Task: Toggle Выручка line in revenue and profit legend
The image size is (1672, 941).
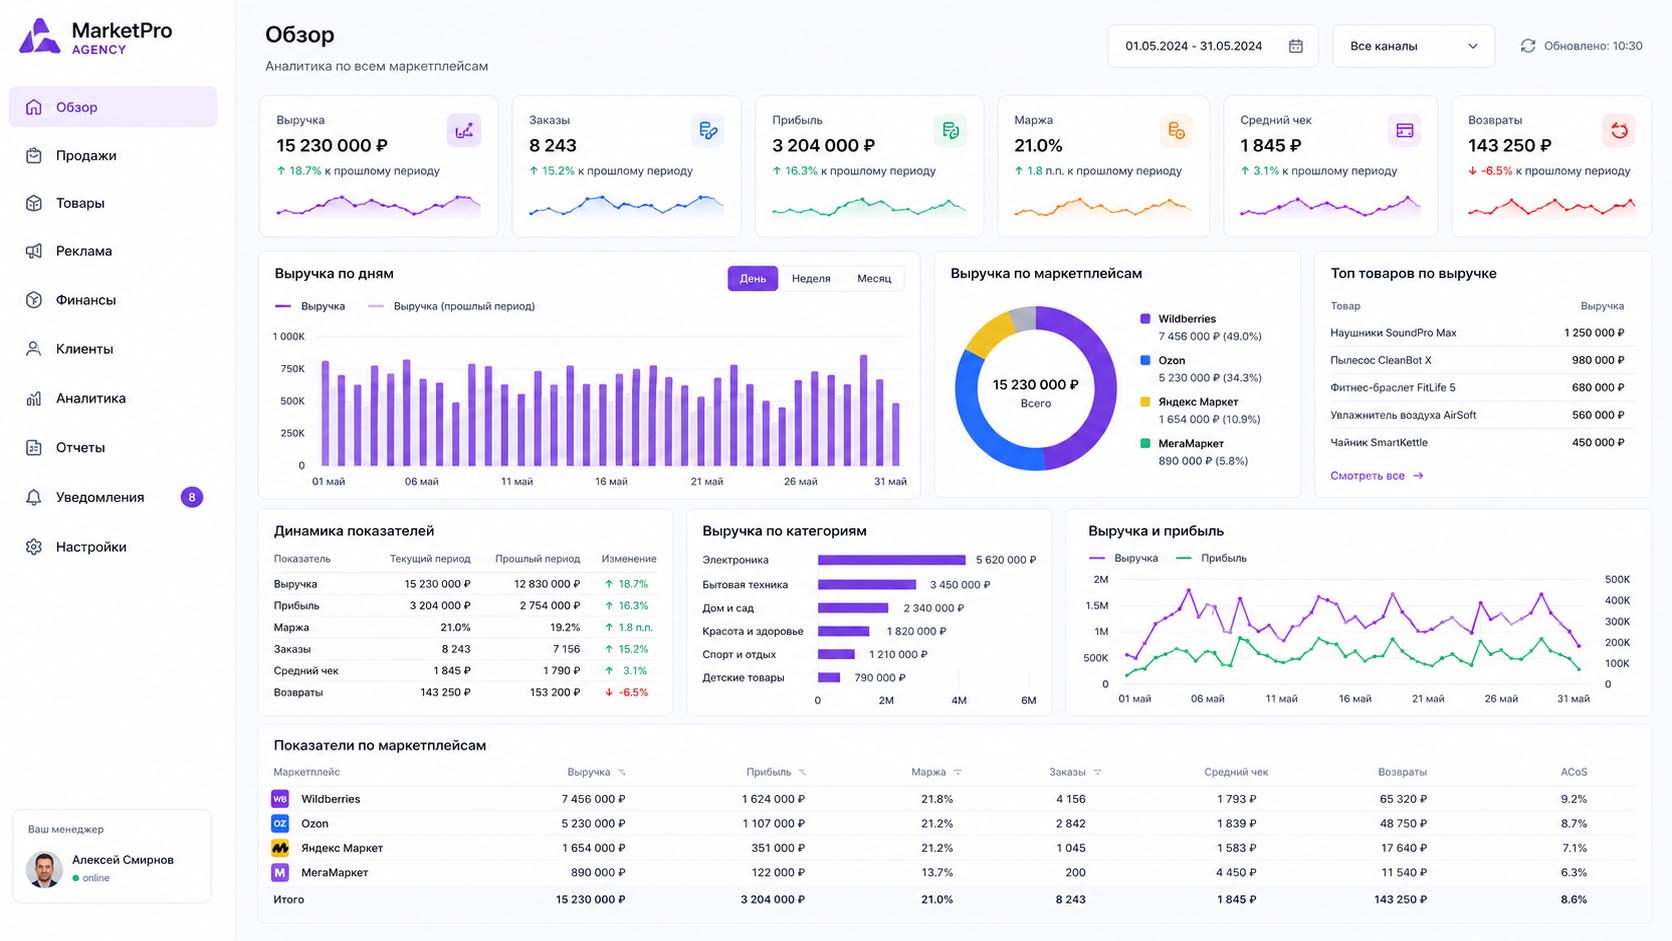Action: [1123, 558]
